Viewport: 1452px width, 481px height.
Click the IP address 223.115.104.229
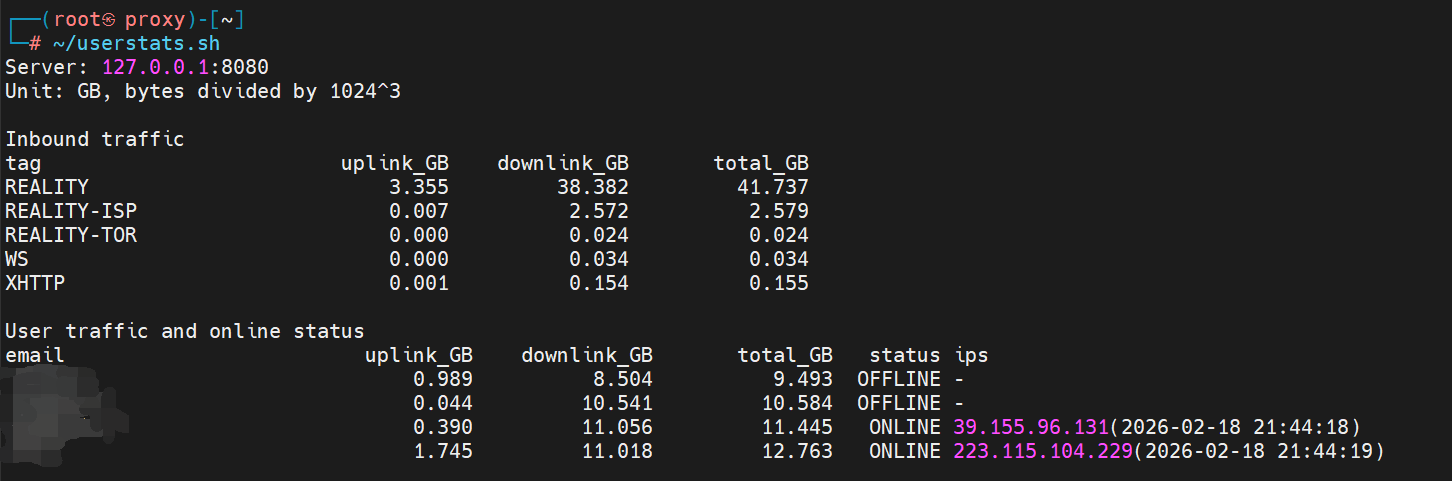pos(1043,451)
